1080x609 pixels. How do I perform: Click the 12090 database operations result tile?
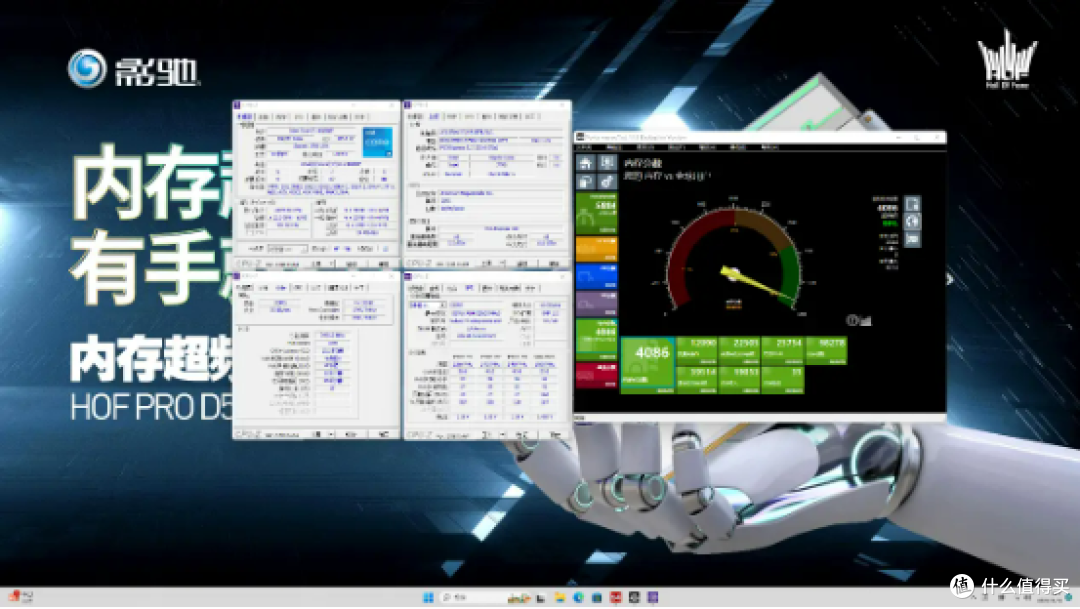(x=697, y=351)
